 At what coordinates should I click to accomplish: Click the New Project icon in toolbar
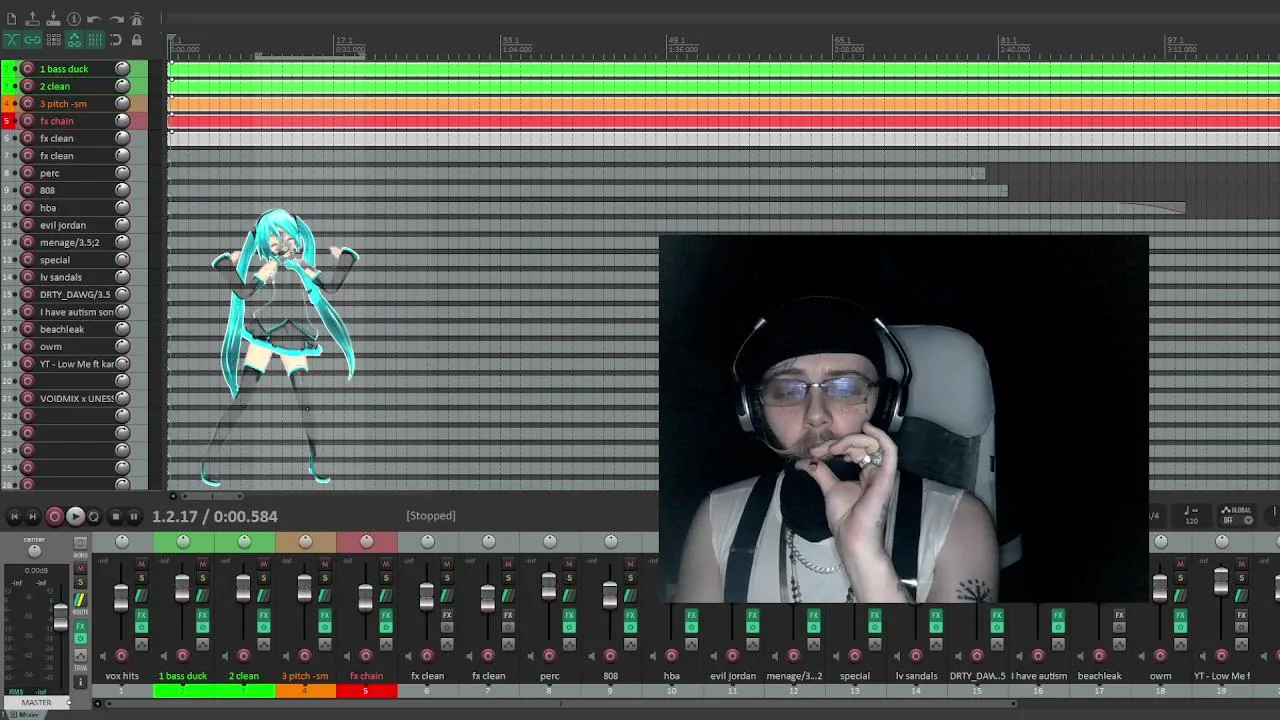pyautogui.click(x=11, y=19)
